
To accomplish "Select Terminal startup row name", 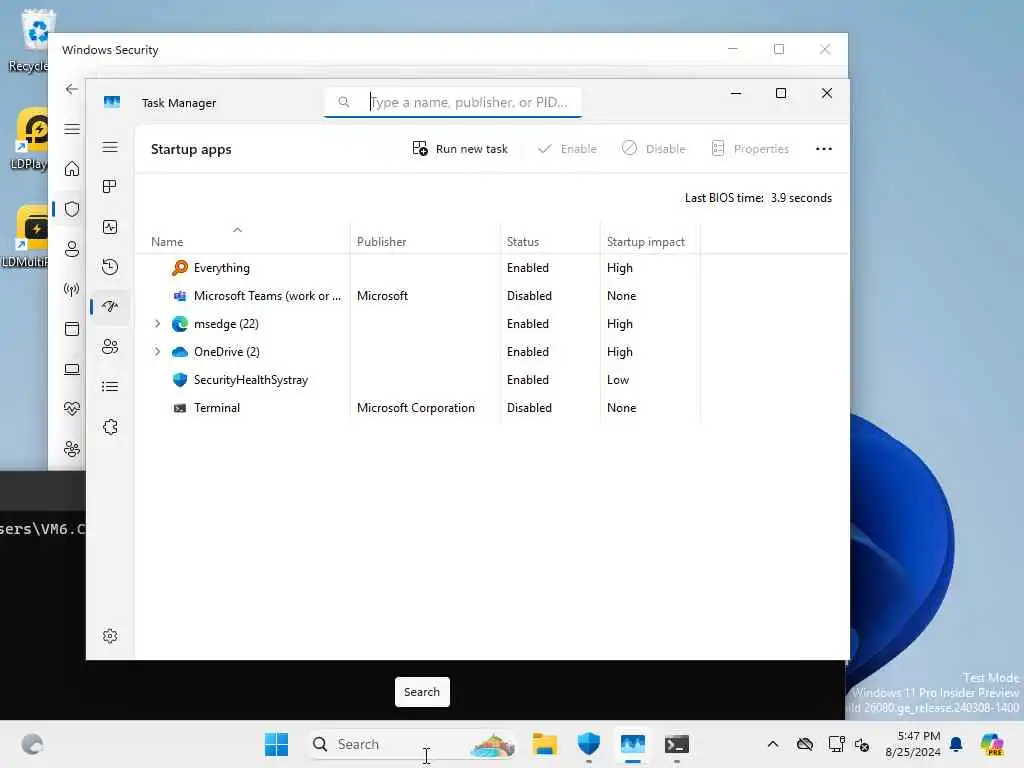I will [217, 408].
